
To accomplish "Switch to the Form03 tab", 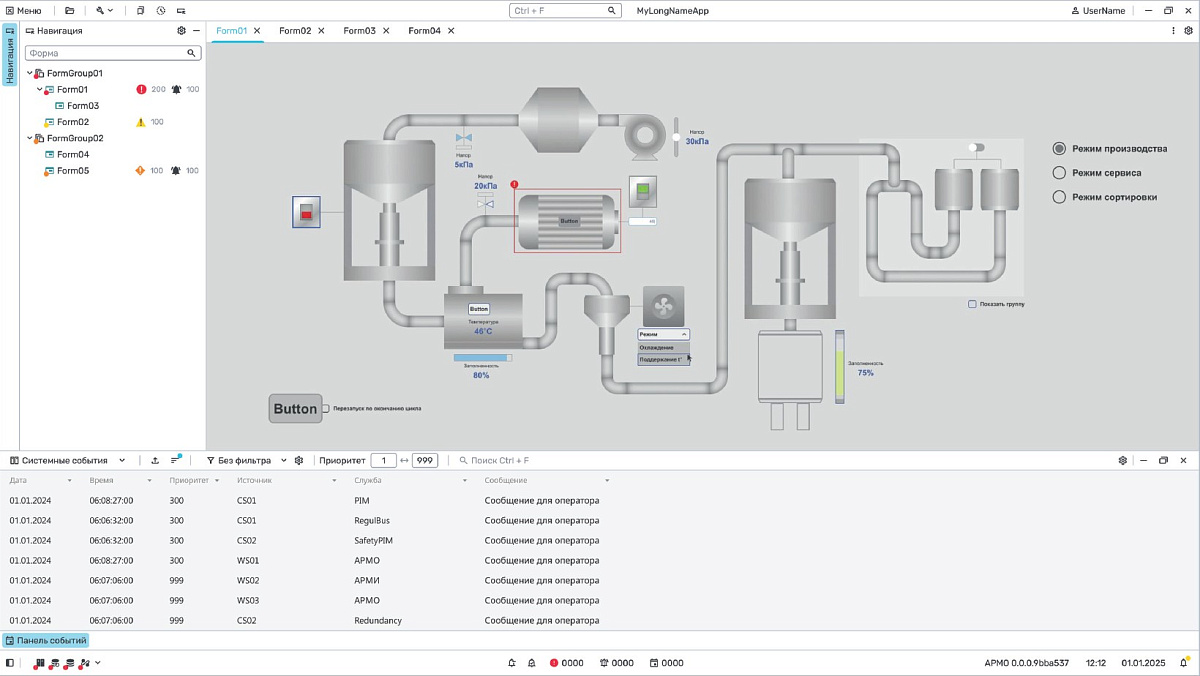I will [x=359, y=31].
